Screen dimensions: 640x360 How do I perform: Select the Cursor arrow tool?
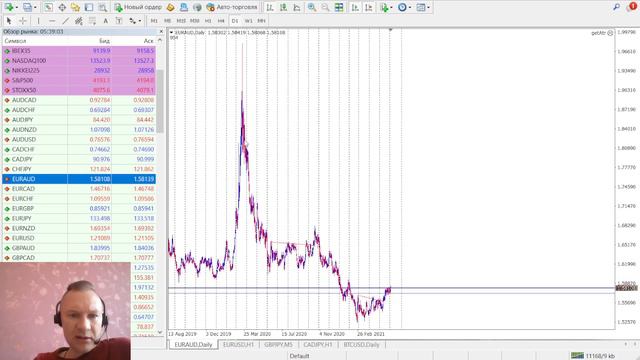[9, 20]
